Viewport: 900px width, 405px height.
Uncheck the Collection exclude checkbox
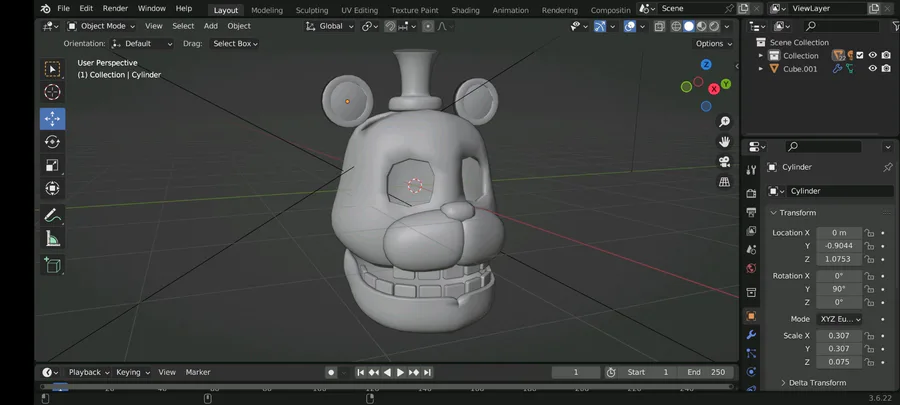(x=860, y=56)
